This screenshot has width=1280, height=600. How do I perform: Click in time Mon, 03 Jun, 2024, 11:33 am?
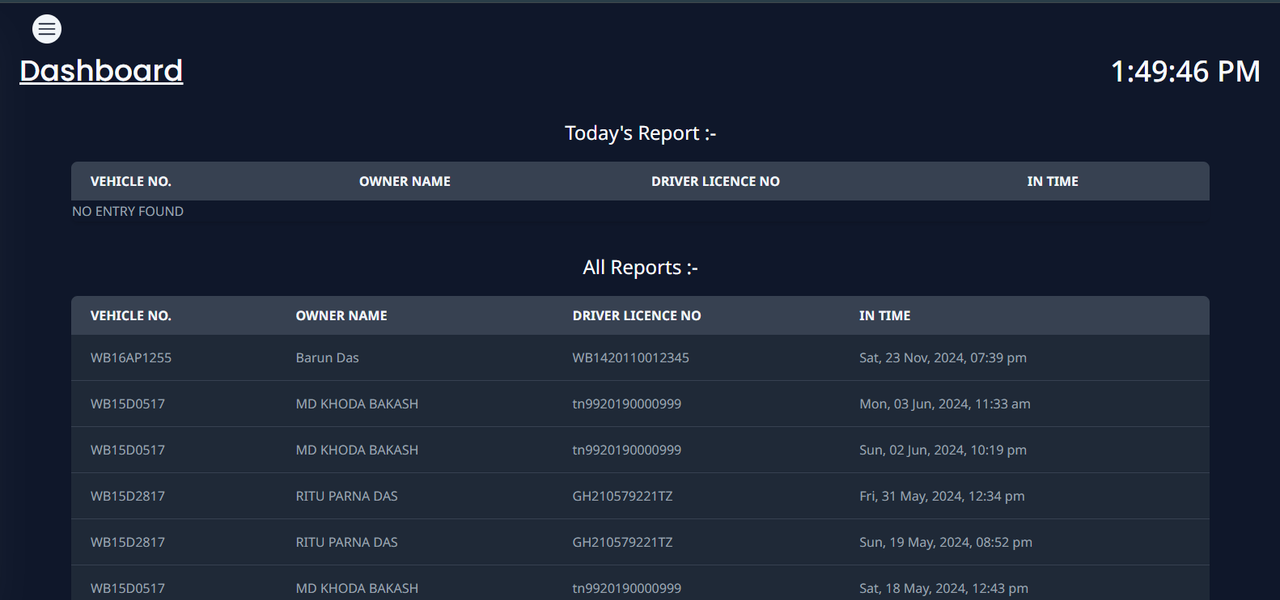[x=945, y=404]
